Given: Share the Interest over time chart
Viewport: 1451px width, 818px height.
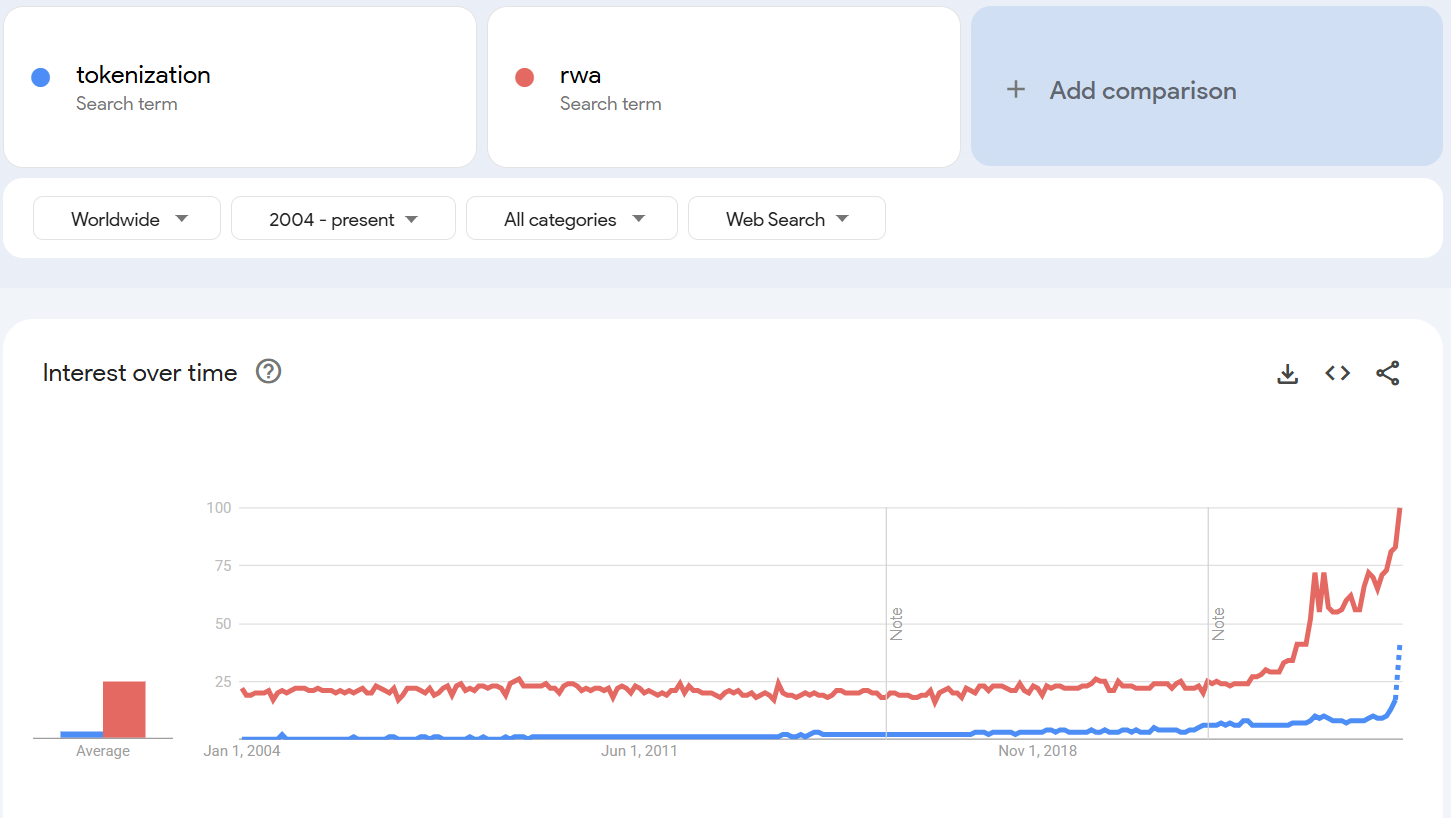Looking at the screenshot, I should click(x=1388, y=374).
